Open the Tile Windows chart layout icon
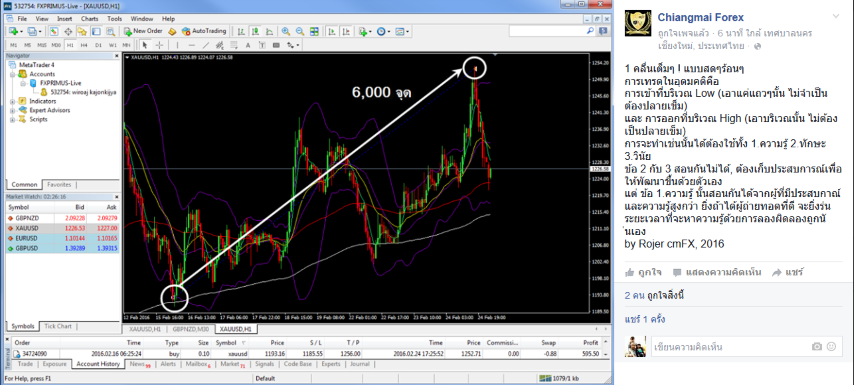The width and height of the screenshot is (854, 385). coord(314,31)
